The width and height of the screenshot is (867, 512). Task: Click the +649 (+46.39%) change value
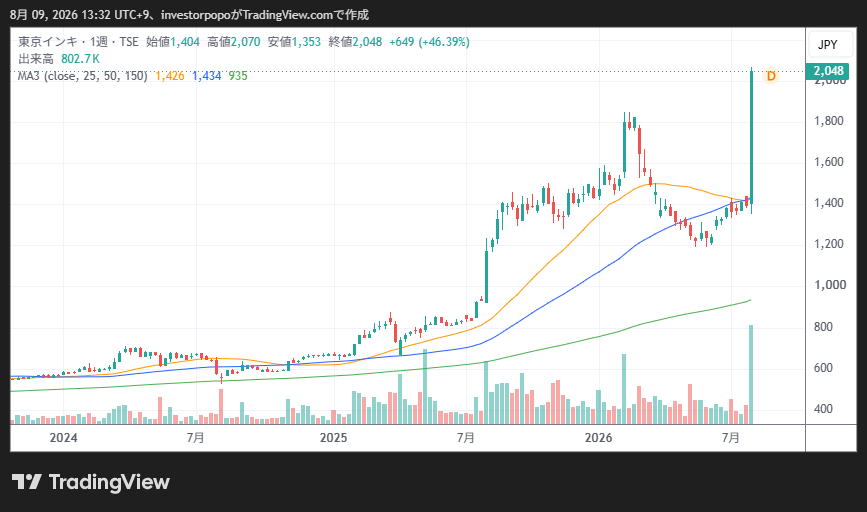[x=429, y=42]
